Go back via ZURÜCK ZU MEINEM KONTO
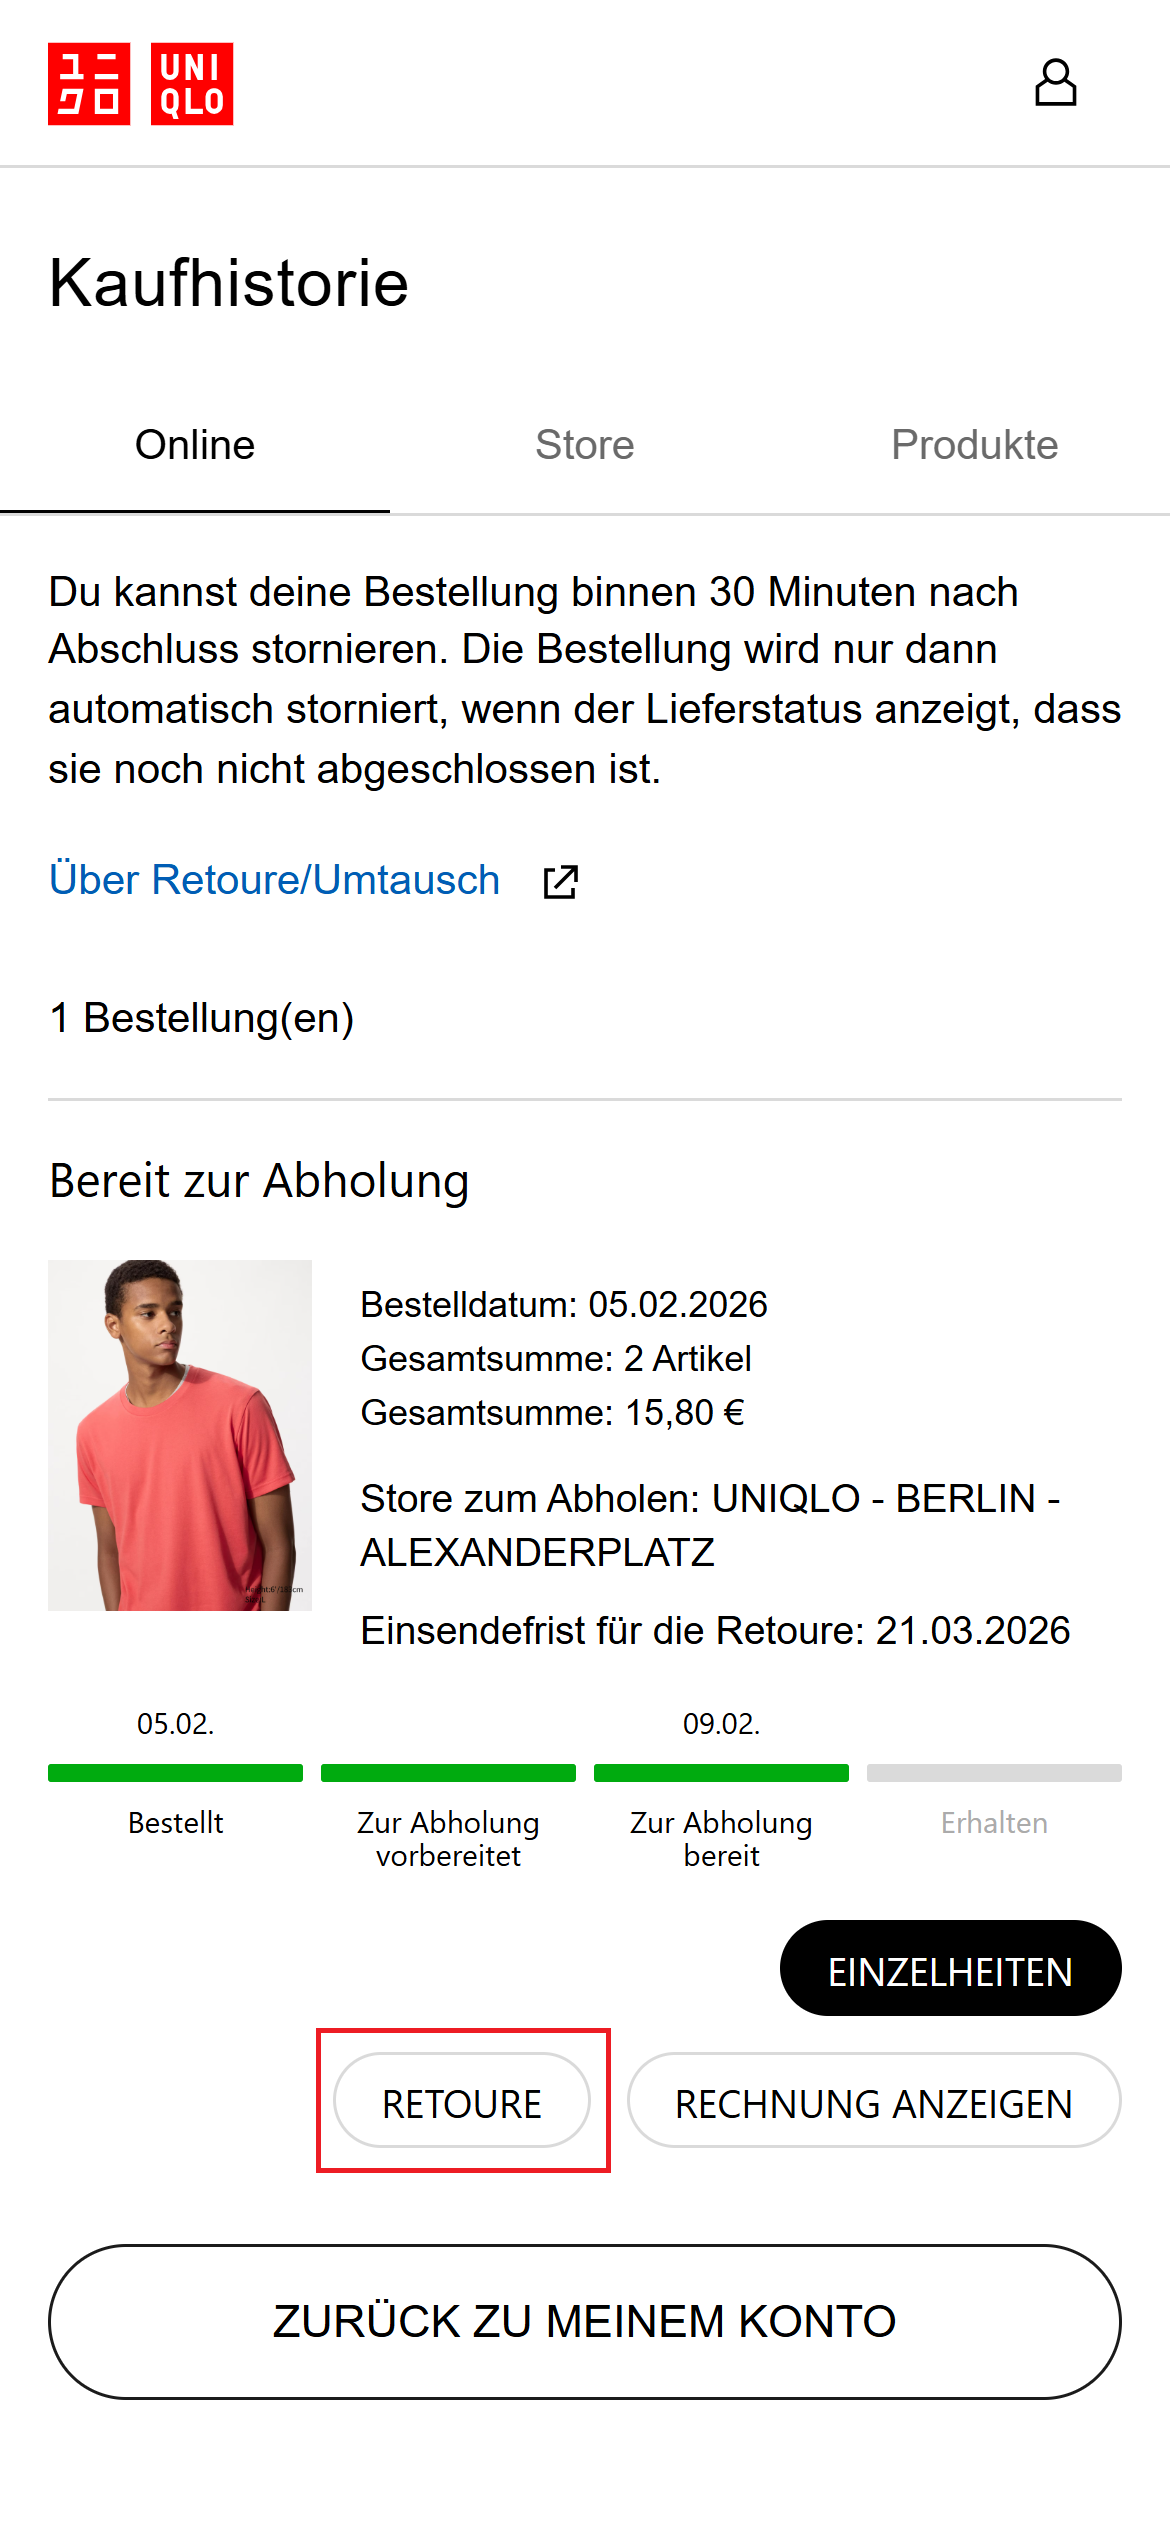Viewport: 1170px width, 2531px height. (585, 2321)
